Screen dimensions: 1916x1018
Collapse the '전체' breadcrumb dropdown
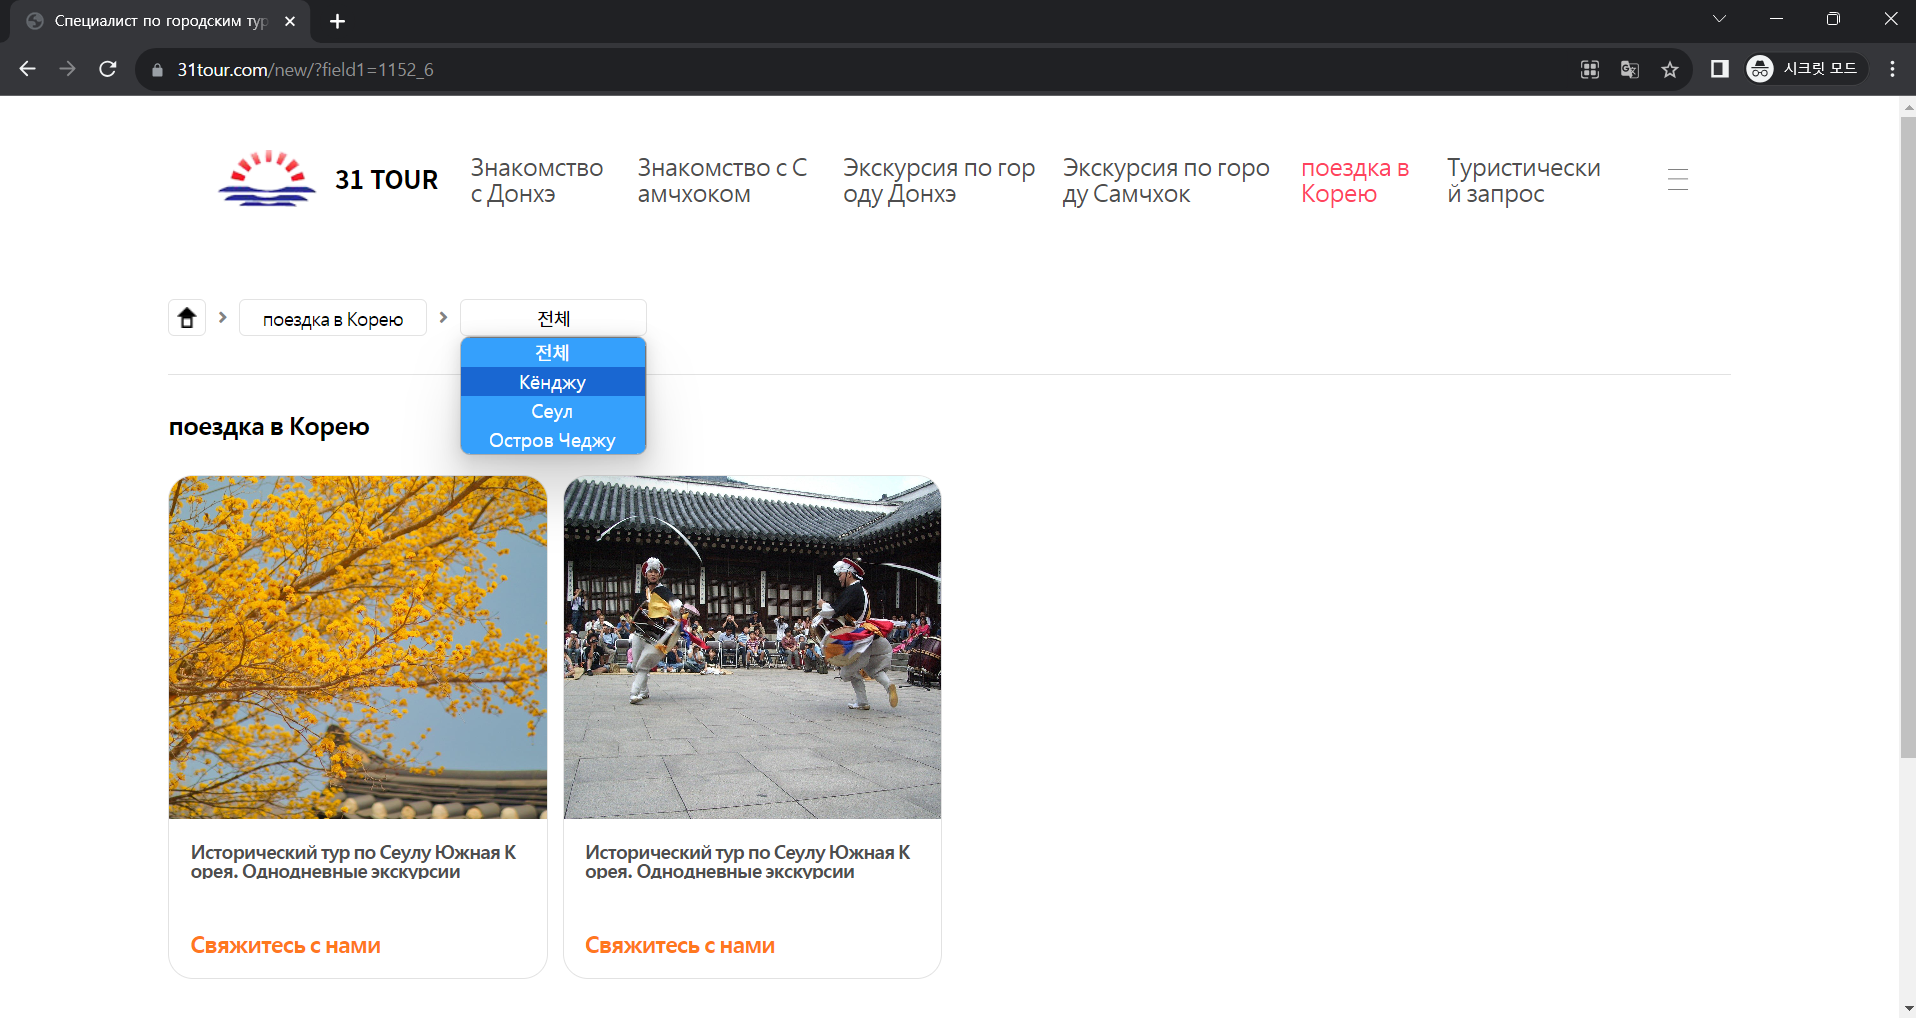[x=553, y=318]
